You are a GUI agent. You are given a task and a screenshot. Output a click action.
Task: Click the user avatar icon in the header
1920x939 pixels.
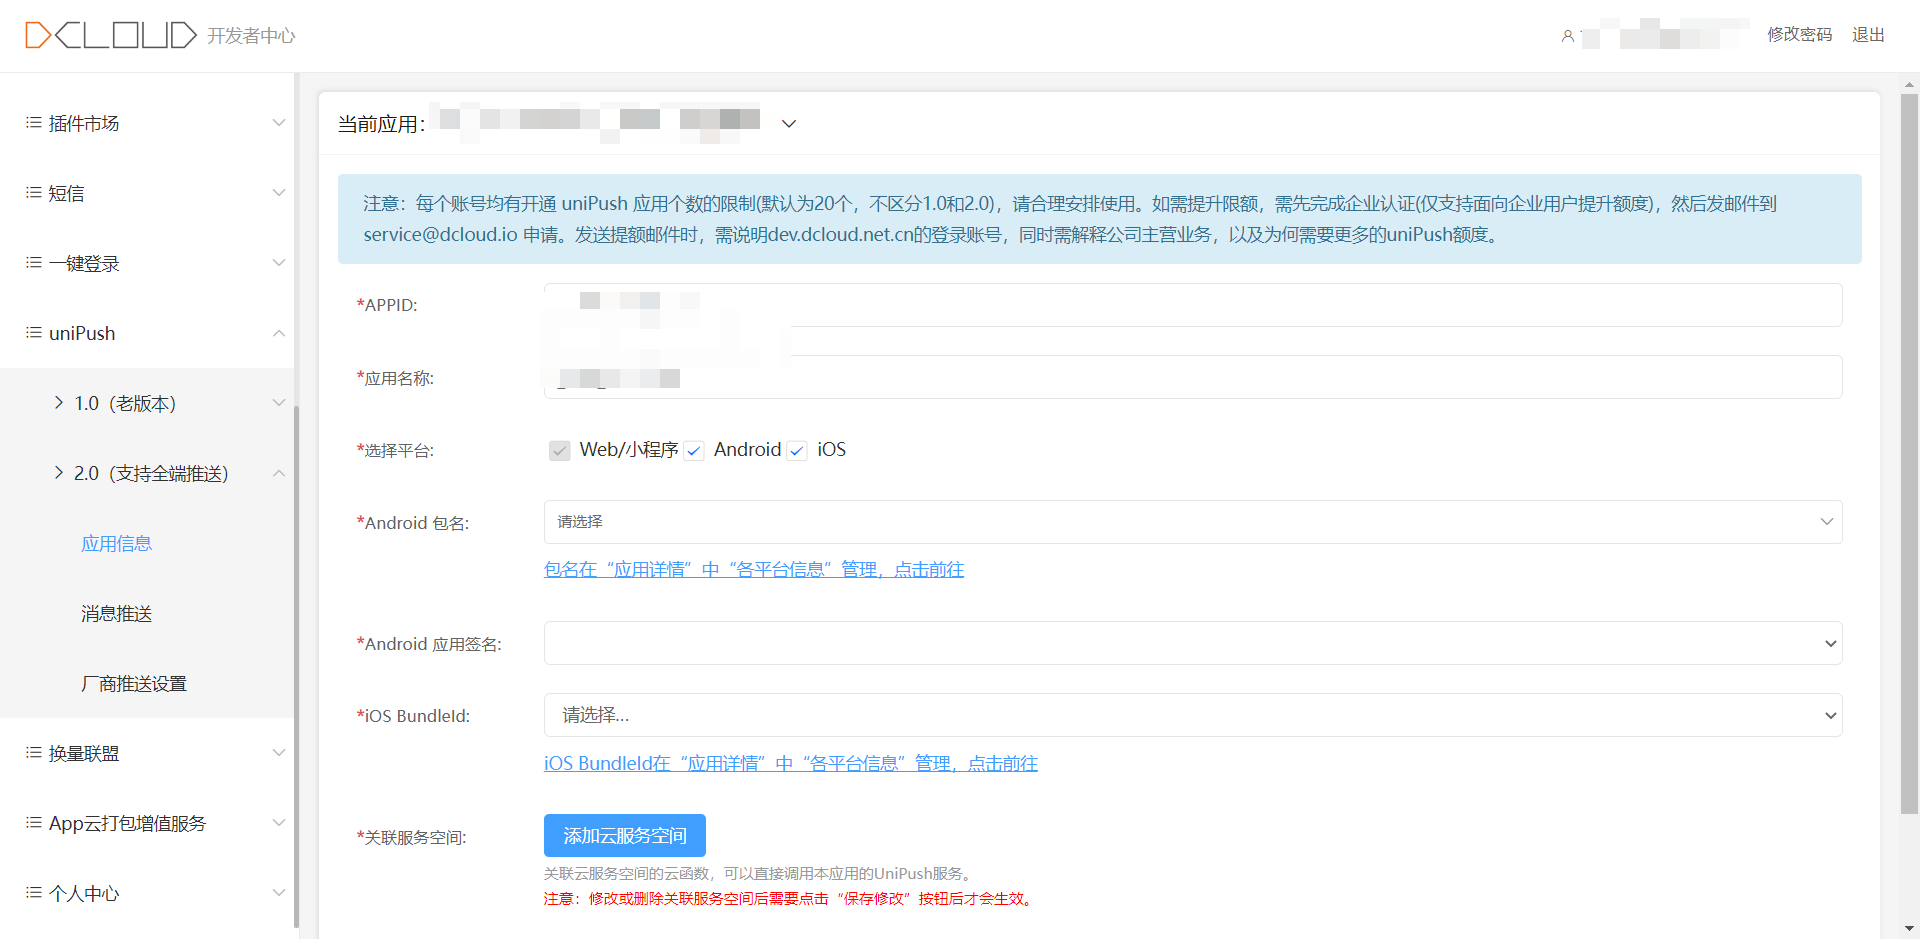pos(1567,36)
